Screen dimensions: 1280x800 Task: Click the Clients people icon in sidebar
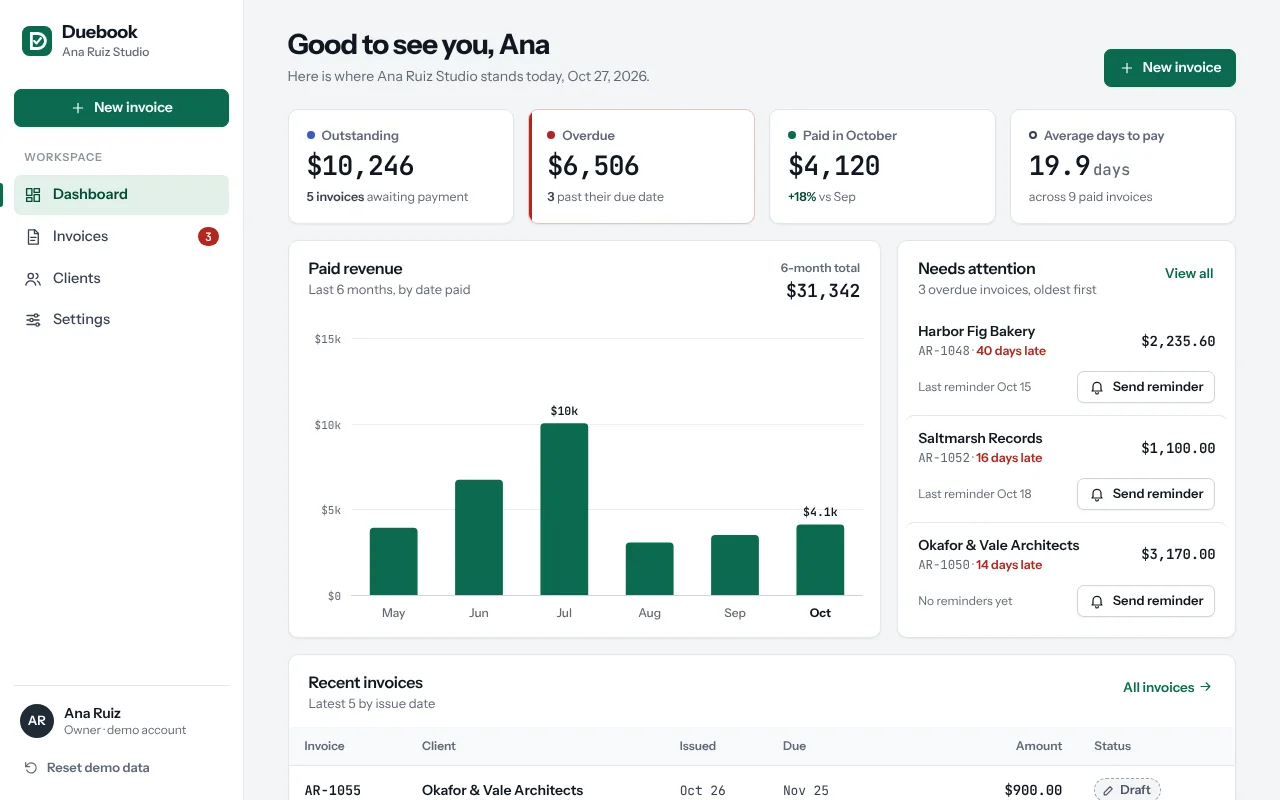pos(33,279)
